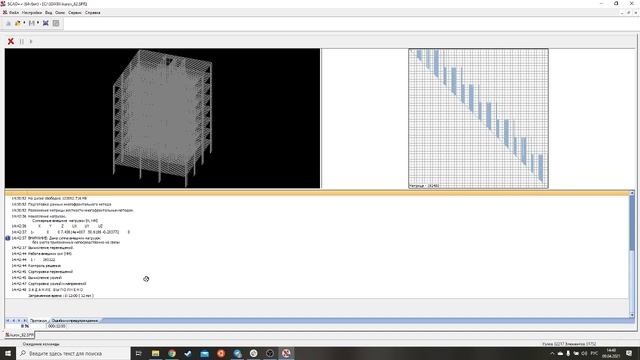The height and width of the screenshot is (360, 640).
Task: Jump to last tab with scroll arrow
Action: click(24, 321)
